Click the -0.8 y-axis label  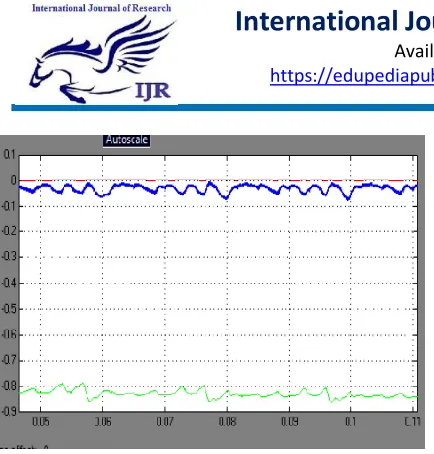9,386
